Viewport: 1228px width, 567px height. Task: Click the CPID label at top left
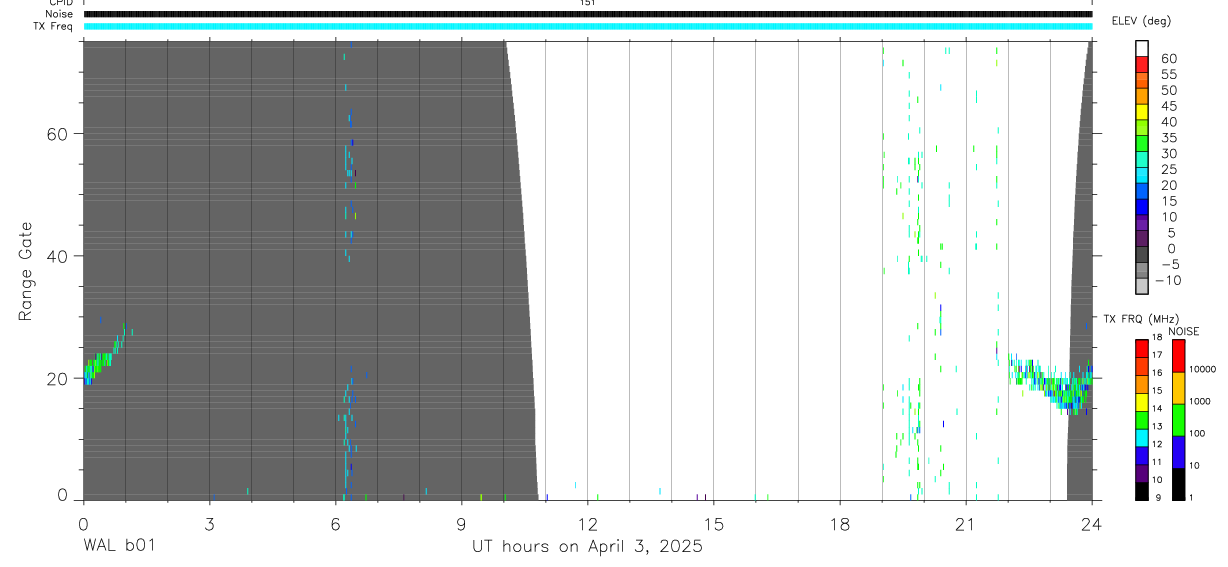[x=60, y=3]
